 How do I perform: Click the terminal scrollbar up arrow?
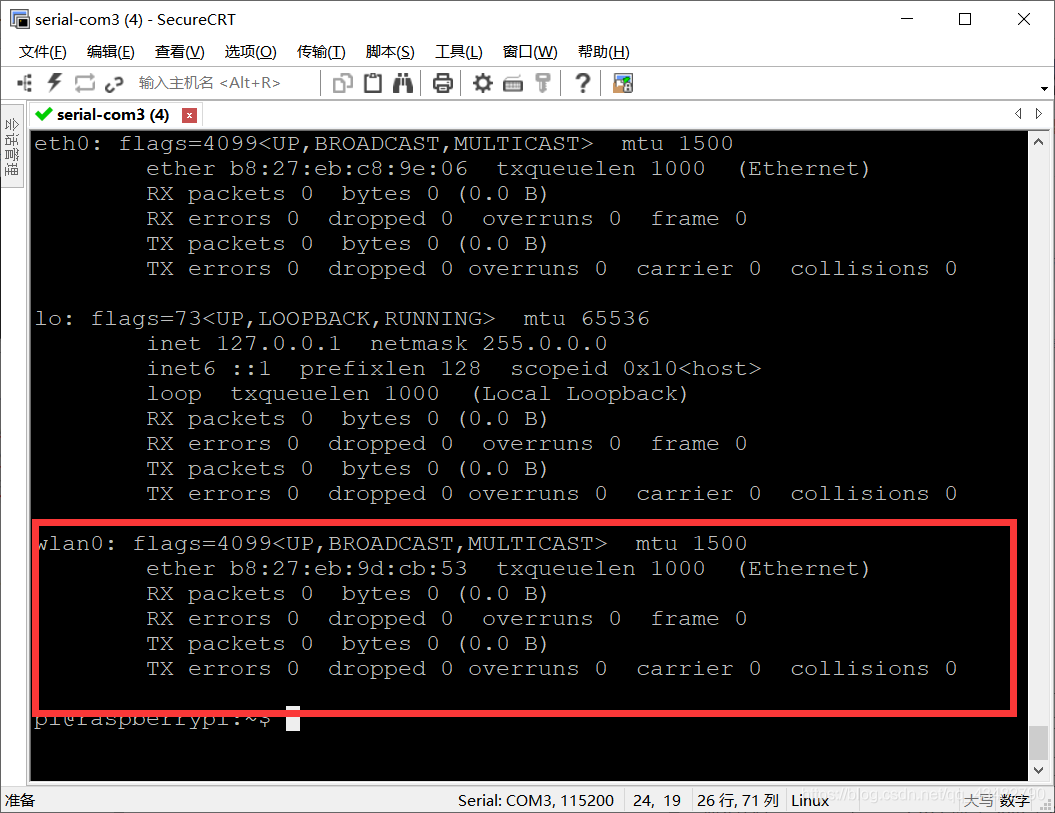tap(1038, 142)
